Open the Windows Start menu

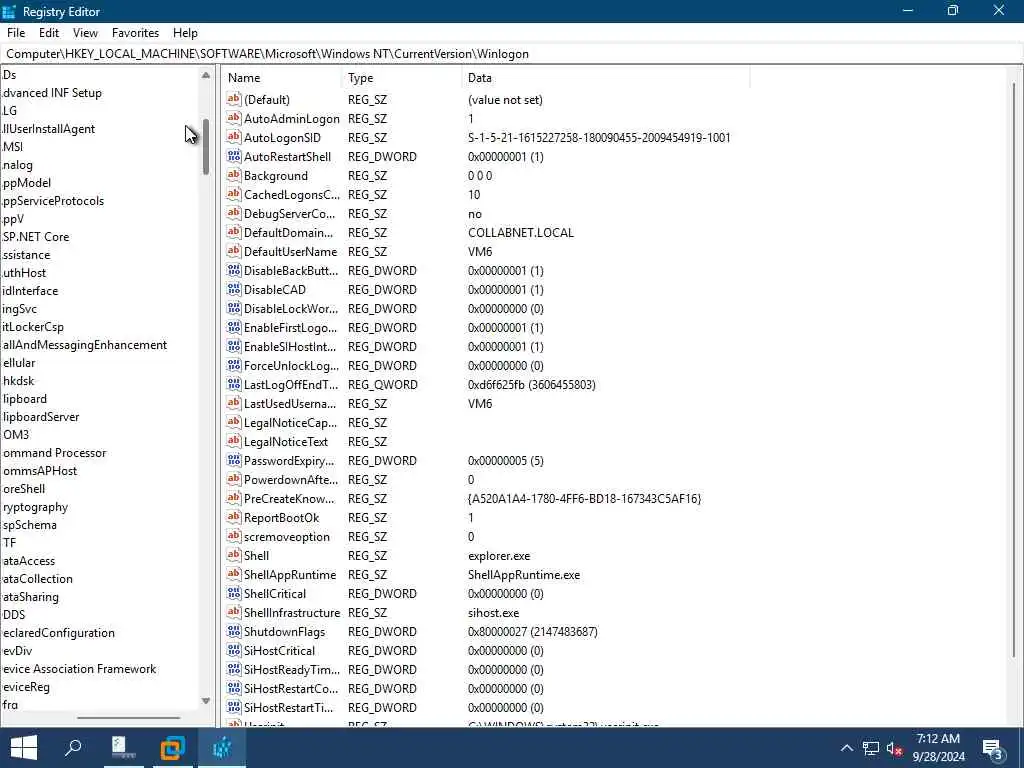pos(24,748)
